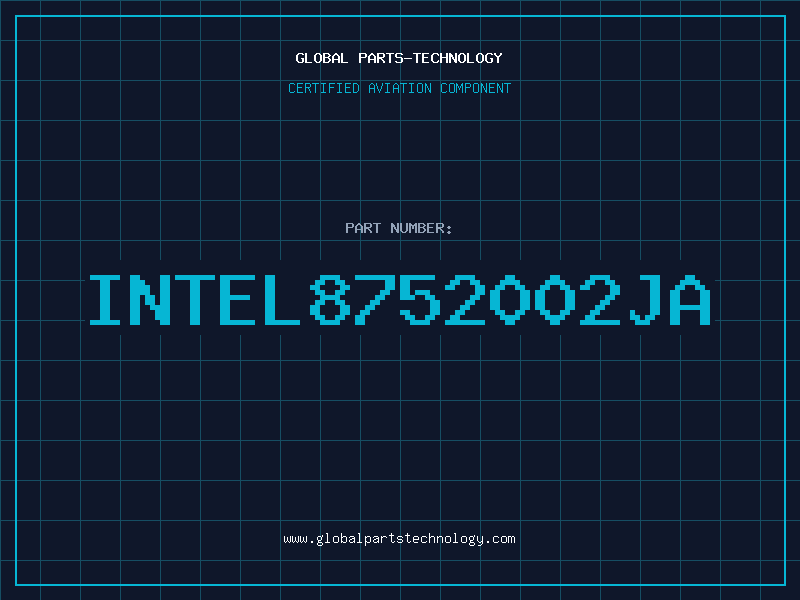800x600 pixels.
Task: Click the digit 8 in the part number
Action: click(x=330, y=300)
